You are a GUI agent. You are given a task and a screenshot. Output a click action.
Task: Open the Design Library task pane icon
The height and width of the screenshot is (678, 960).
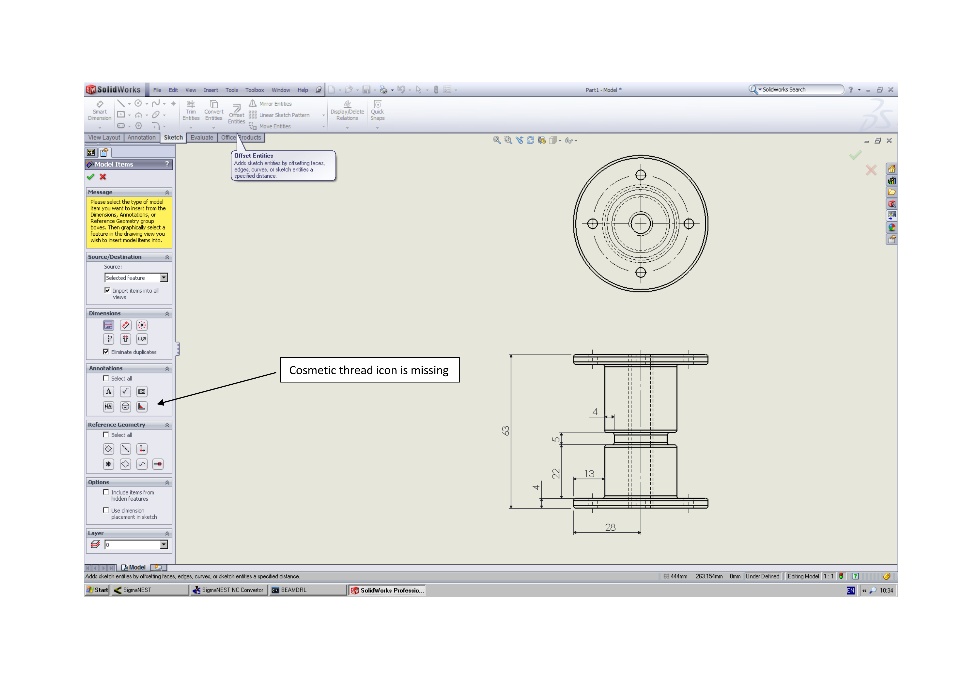click(891, 181)
